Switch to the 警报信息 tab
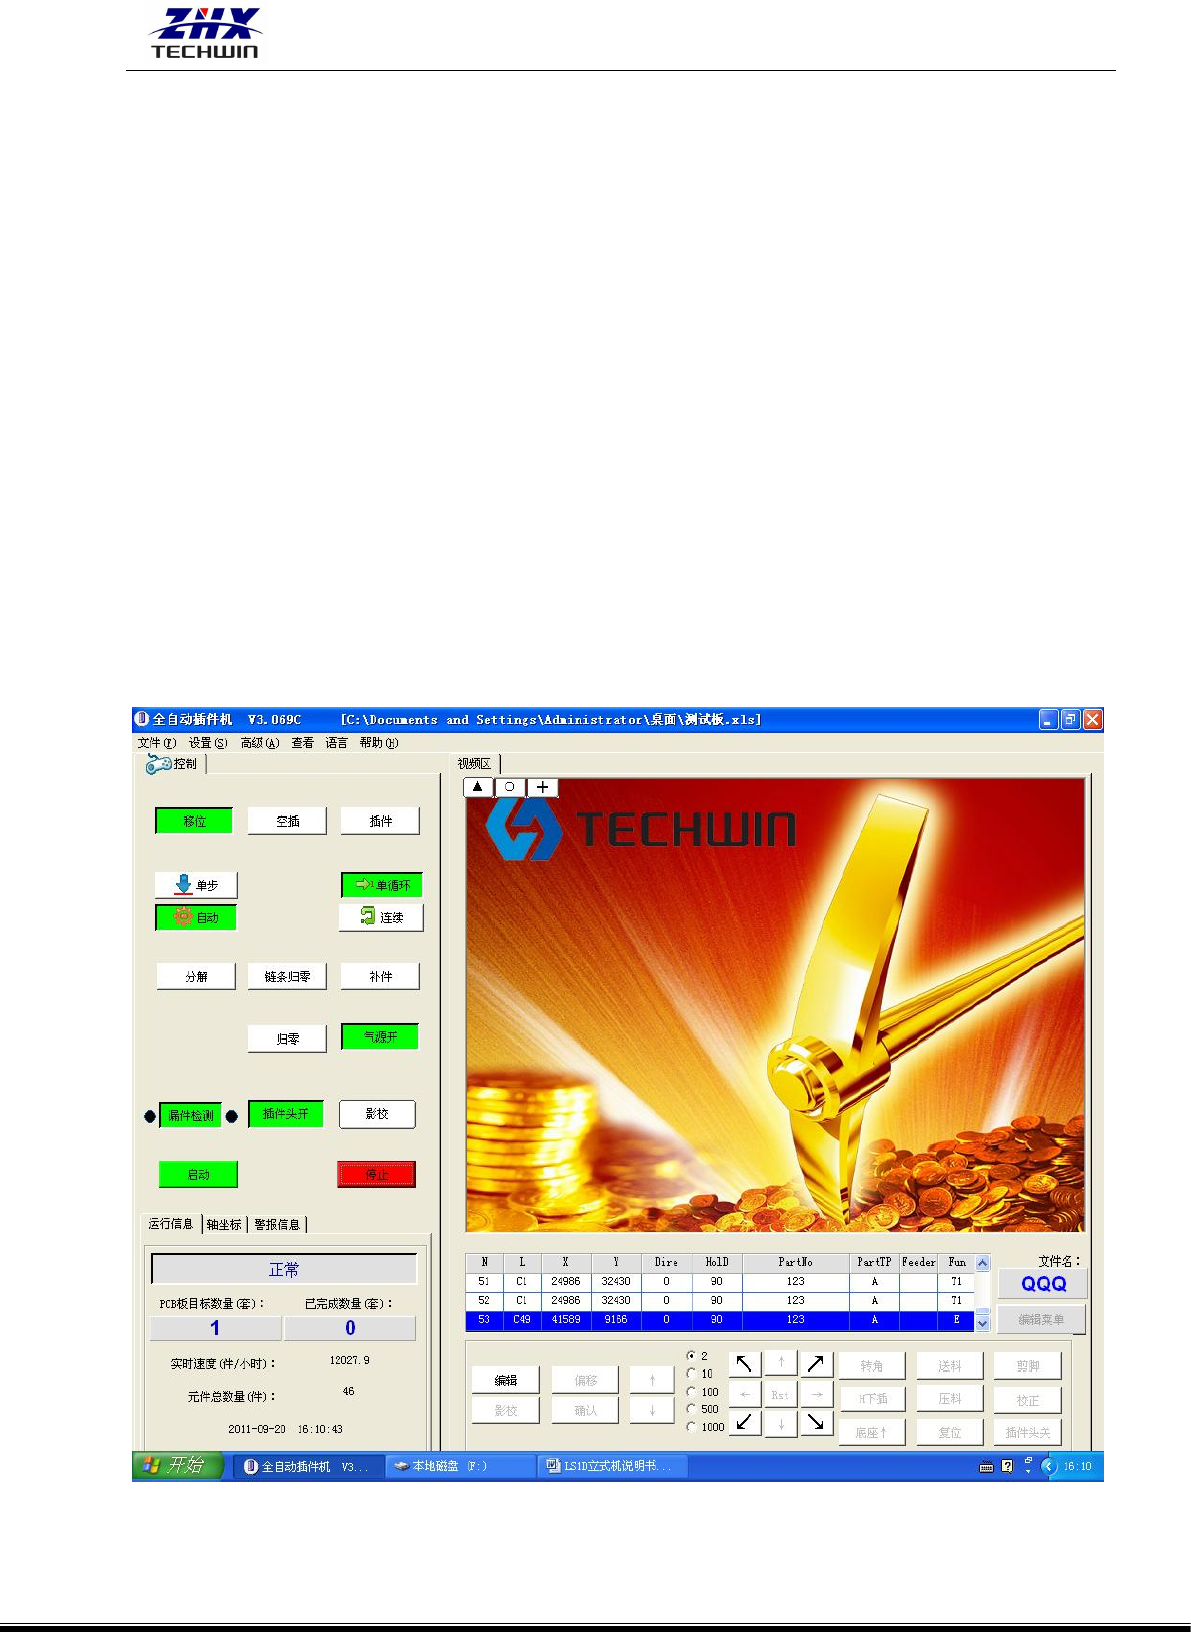Viewport: 1191px width, 1632px height. click(277, 1225)
